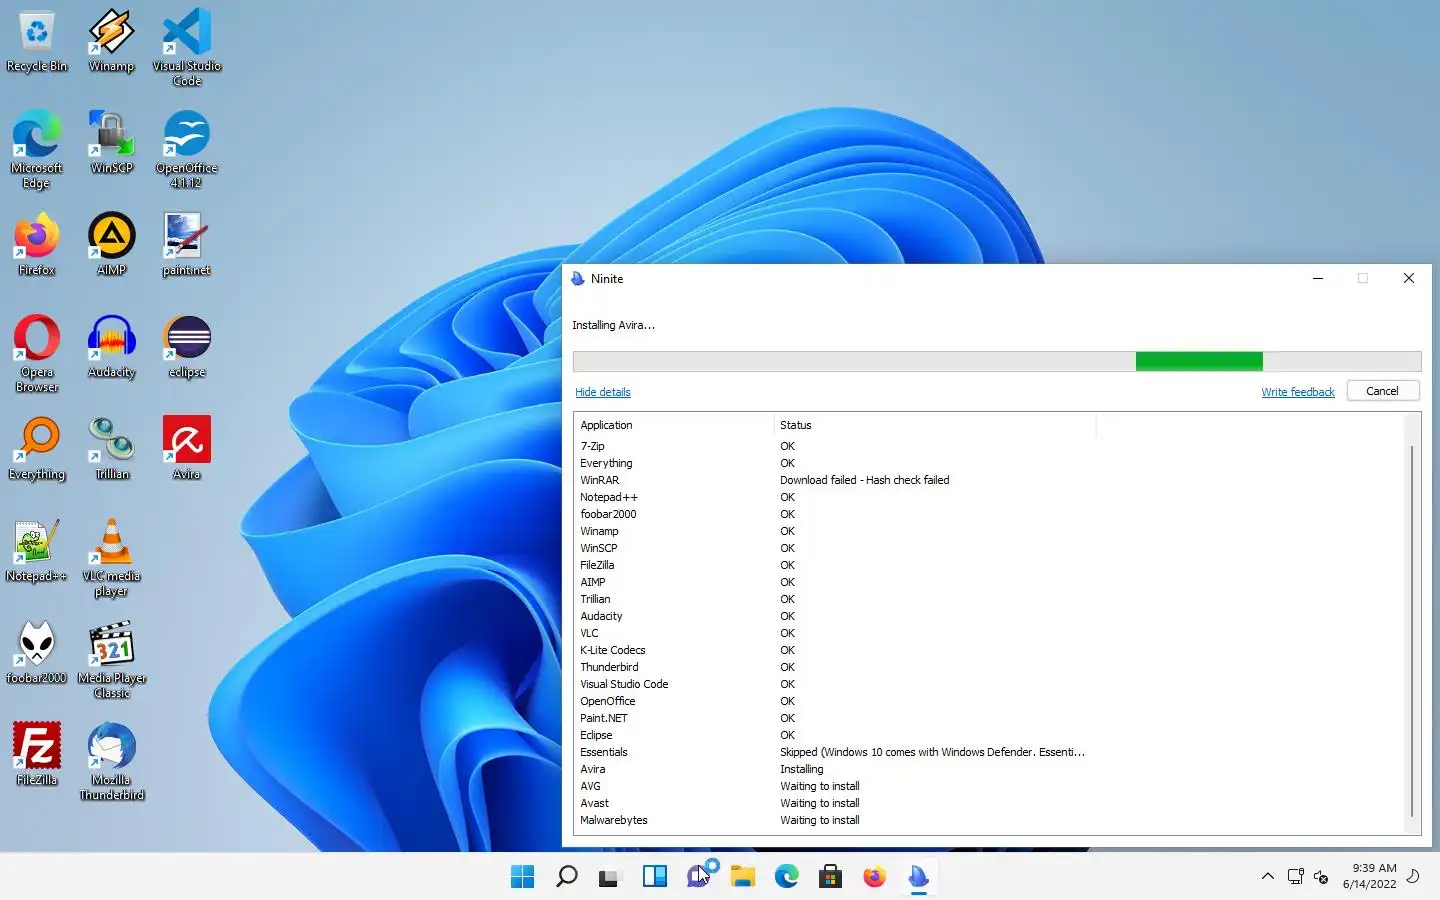Screen dimensions: 1440x900
Task: Activate the Ninite taskbar icon
Action: coord(918,877)
